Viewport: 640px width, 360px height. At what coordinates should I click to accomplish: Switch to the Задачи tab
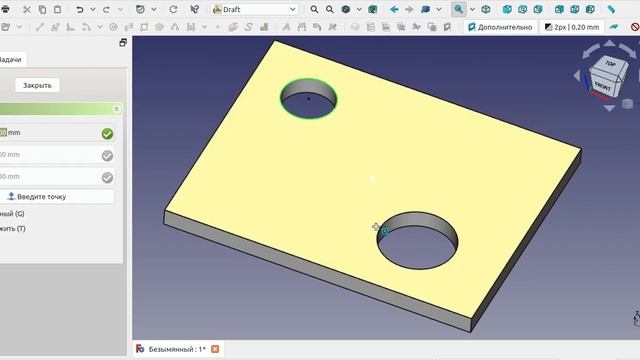pos(11,60)
